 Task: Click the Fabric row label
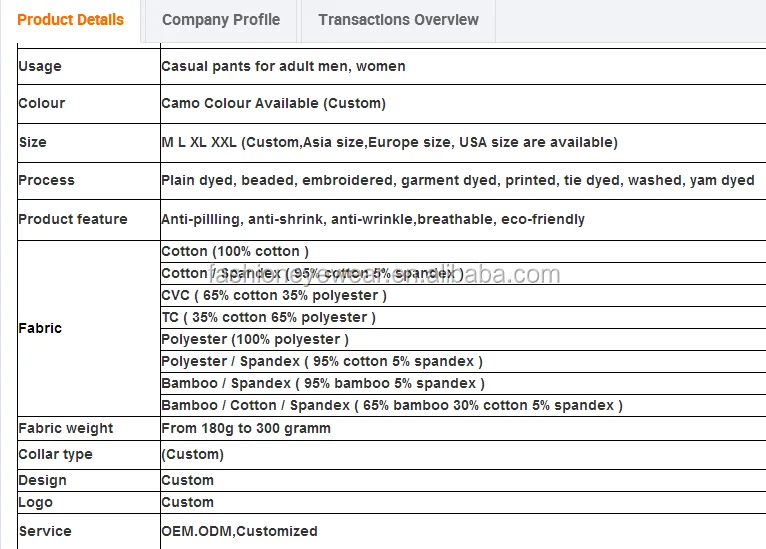[40, 328]
